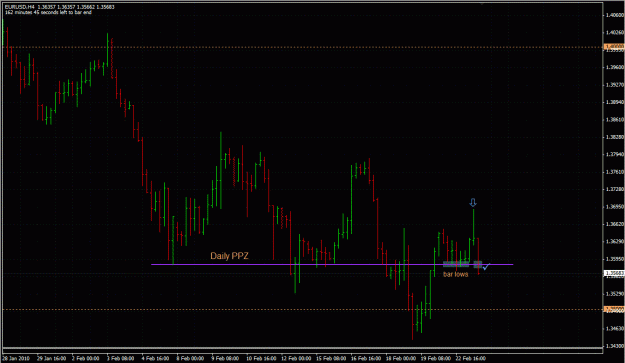Image resolution: width=625 pixels, height=363 pixels.
Task: Click the 1.38280 price axis label
Action: pyautogui.click(x=615, y=137)
